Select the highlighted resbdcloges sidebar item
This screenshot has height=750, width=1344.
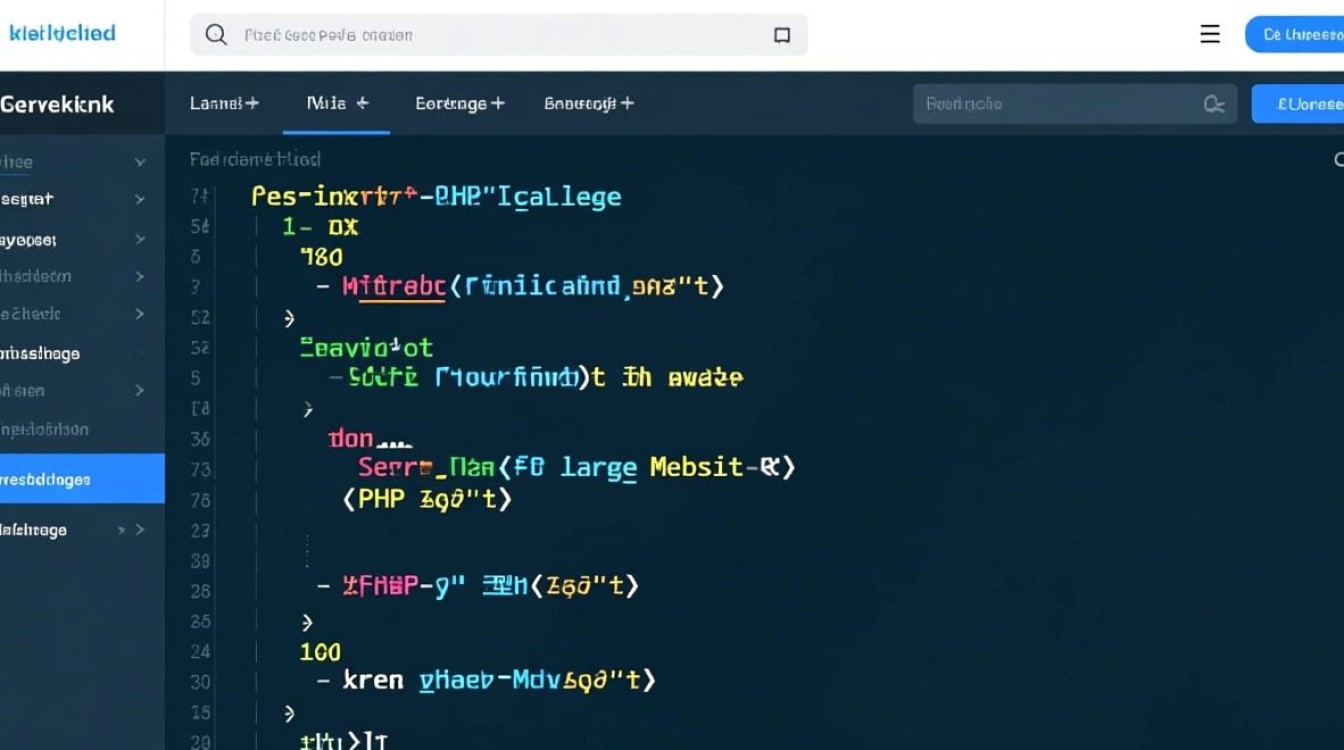click(x=60, y=479)
